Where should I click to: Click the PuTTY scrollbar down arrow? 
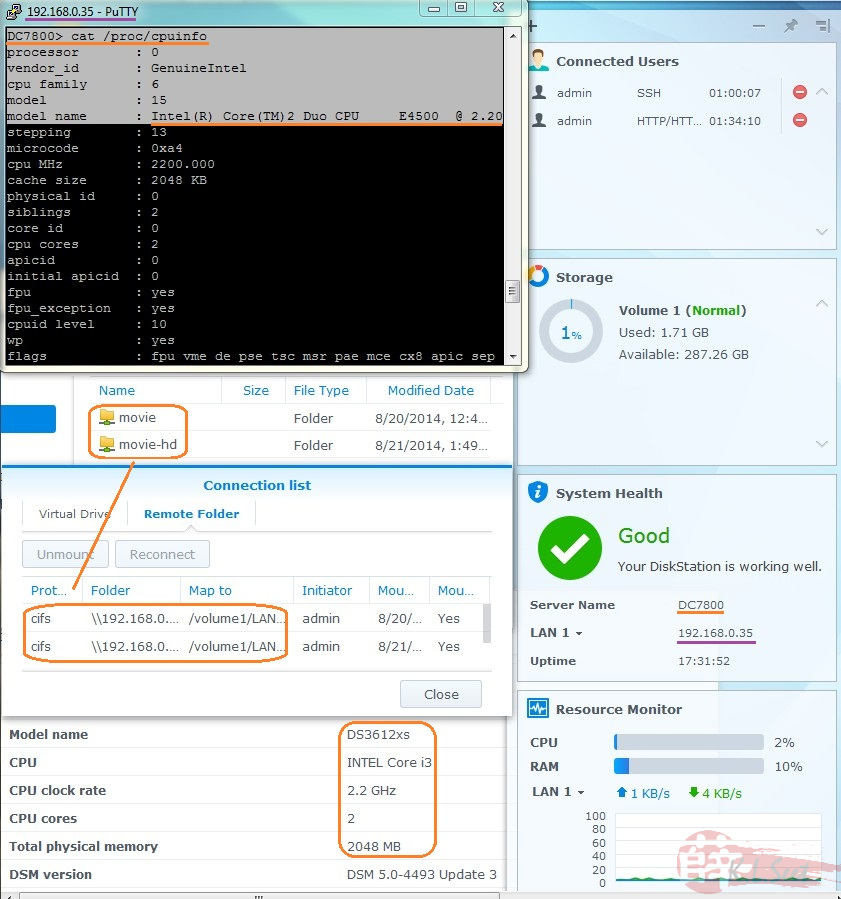[513, 357]
